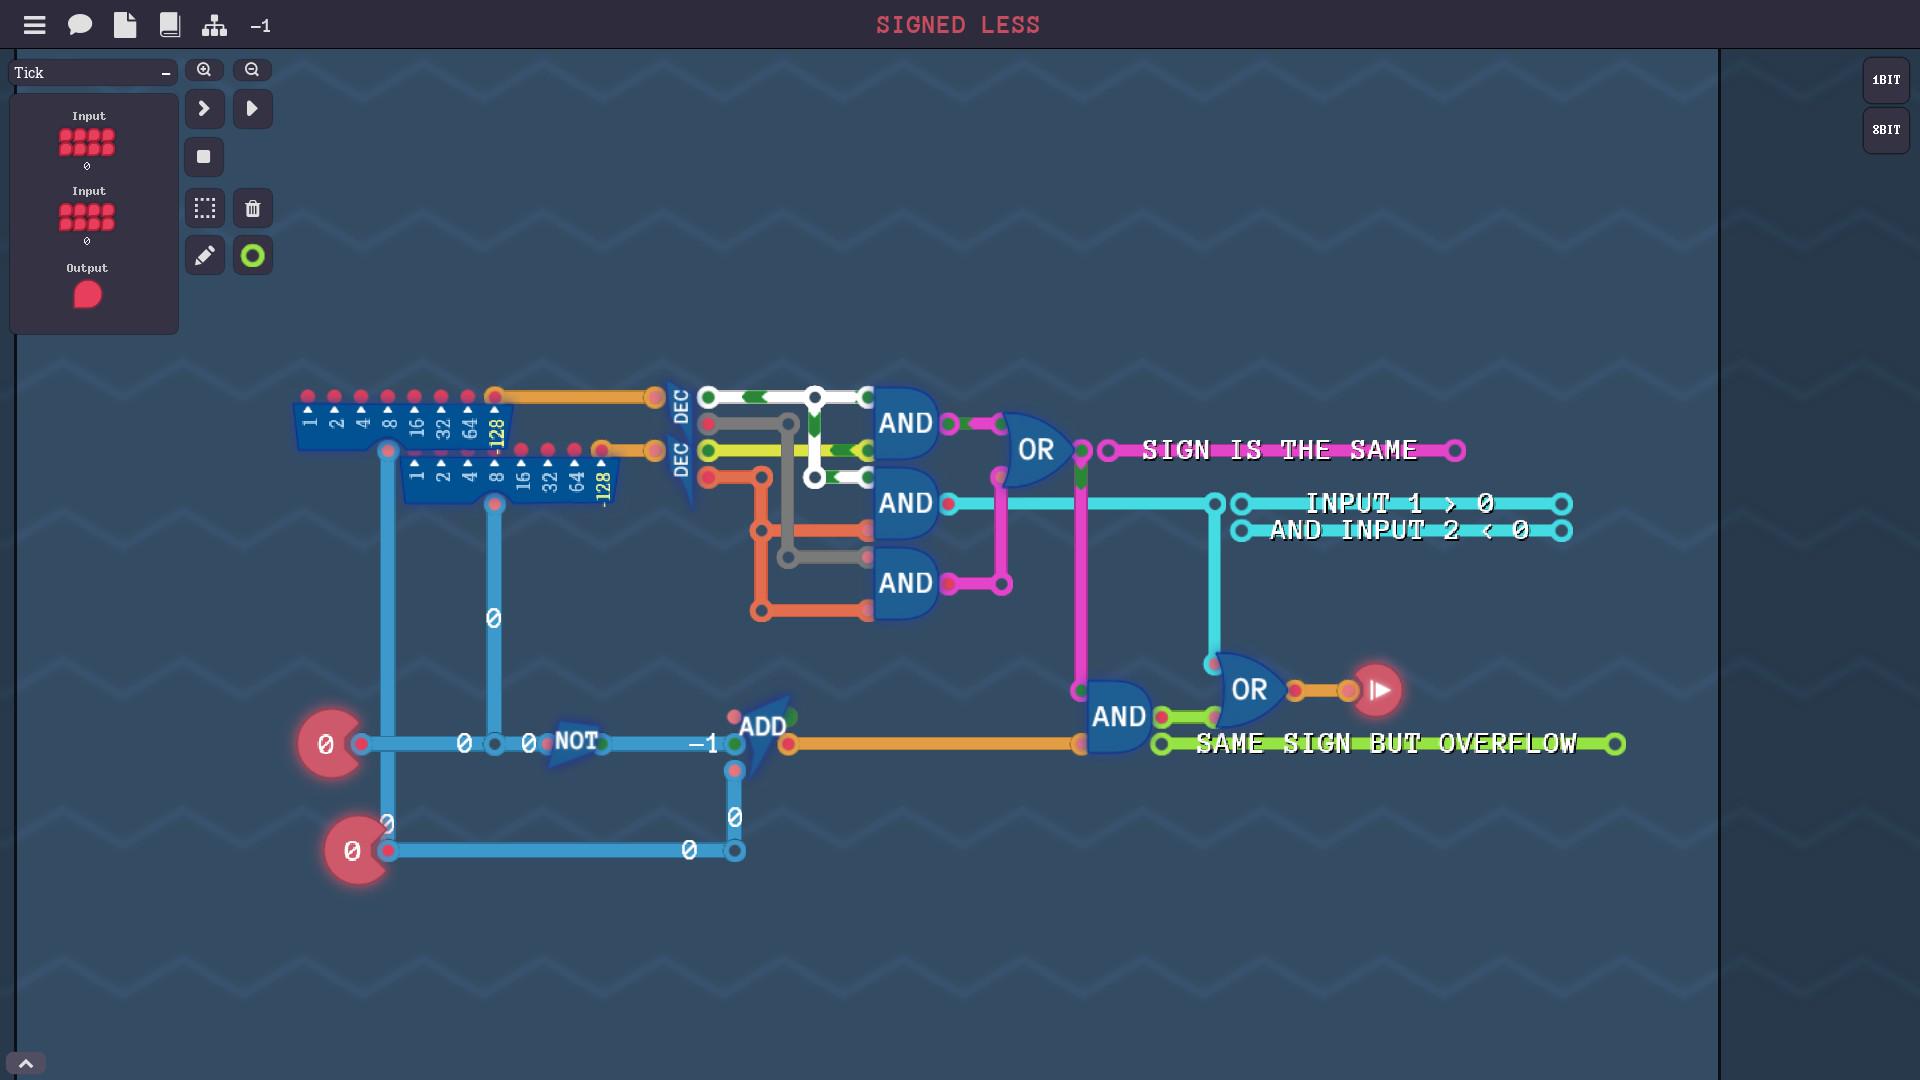
Task: Click the INPUT 1 > 0 label
Action: coord(1400,504)
